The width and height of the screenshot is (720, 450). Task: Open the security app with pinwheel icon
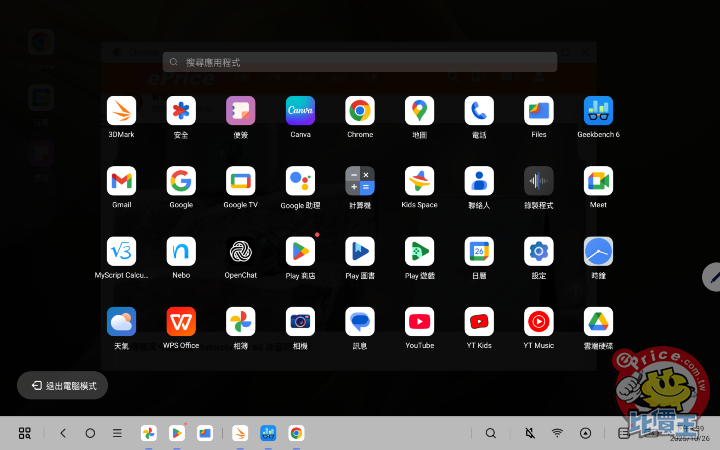181,111
